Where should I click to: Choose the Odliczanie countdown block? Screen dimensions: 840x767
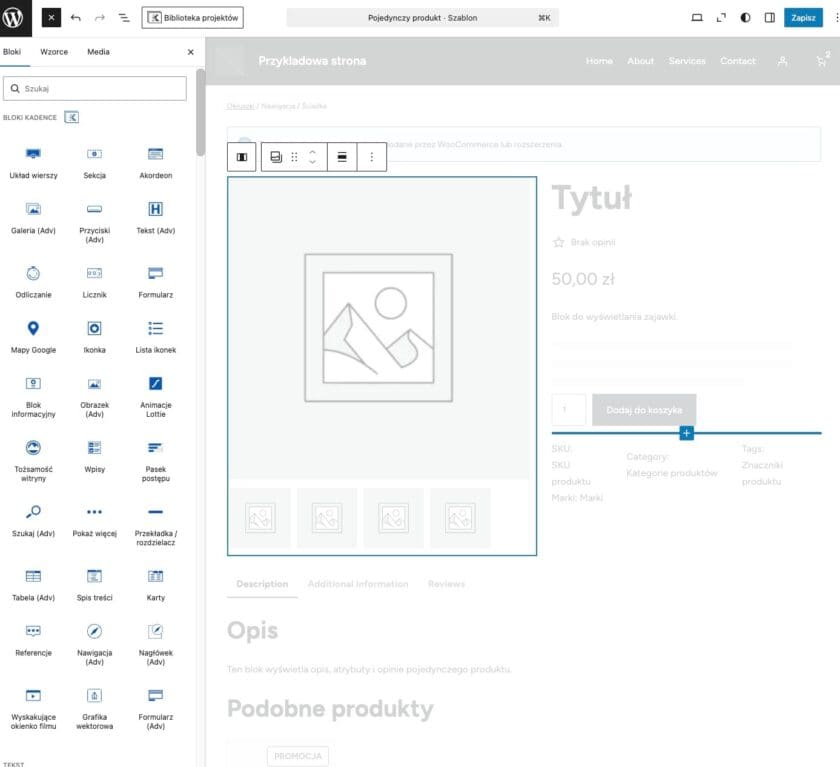33,280
